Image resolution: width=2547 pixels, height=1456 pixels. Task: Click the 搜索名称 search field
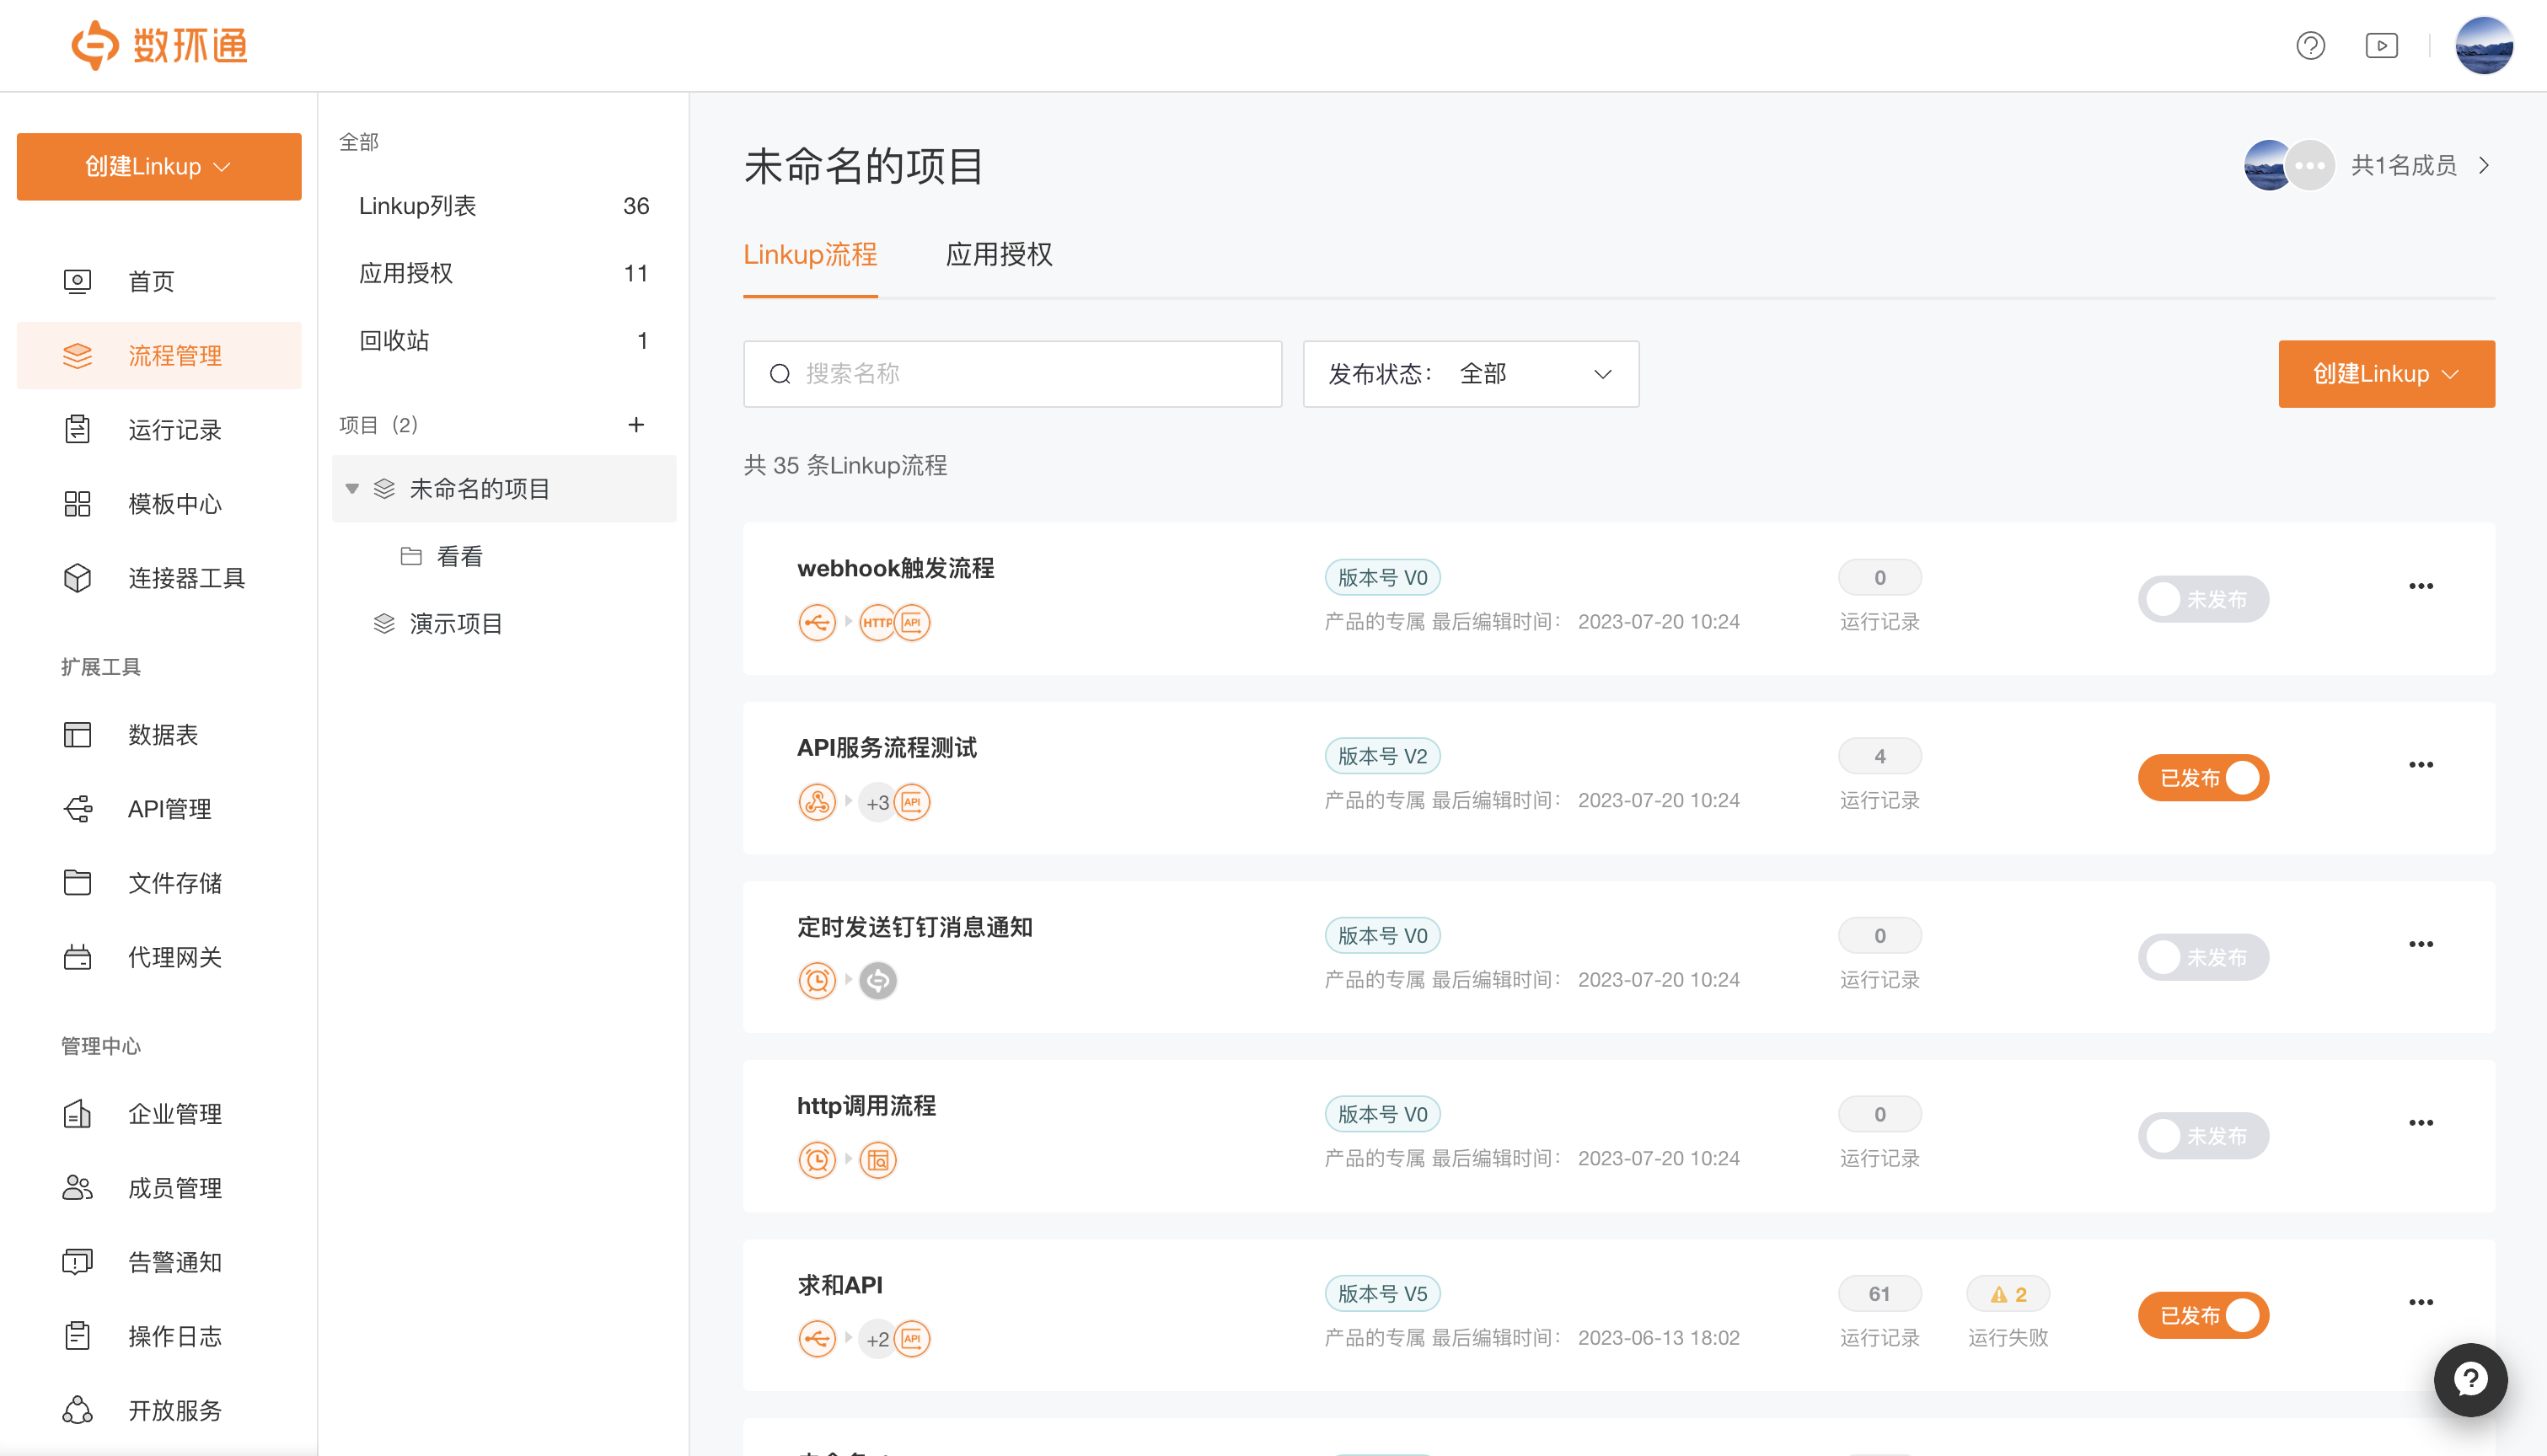[x=1012, y=373]
